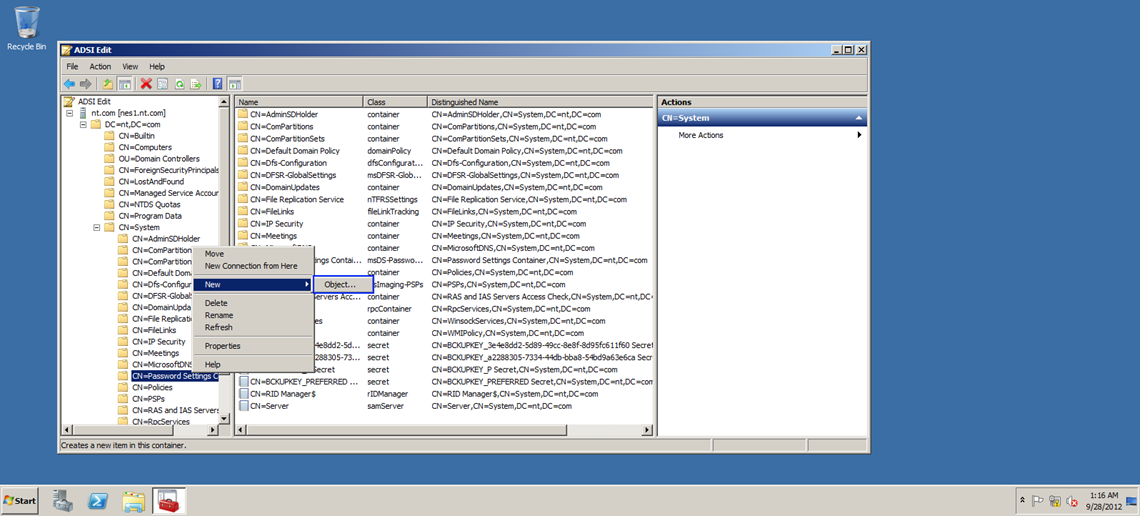Open Windows Explorer from the taskbar

click(135, 500)
